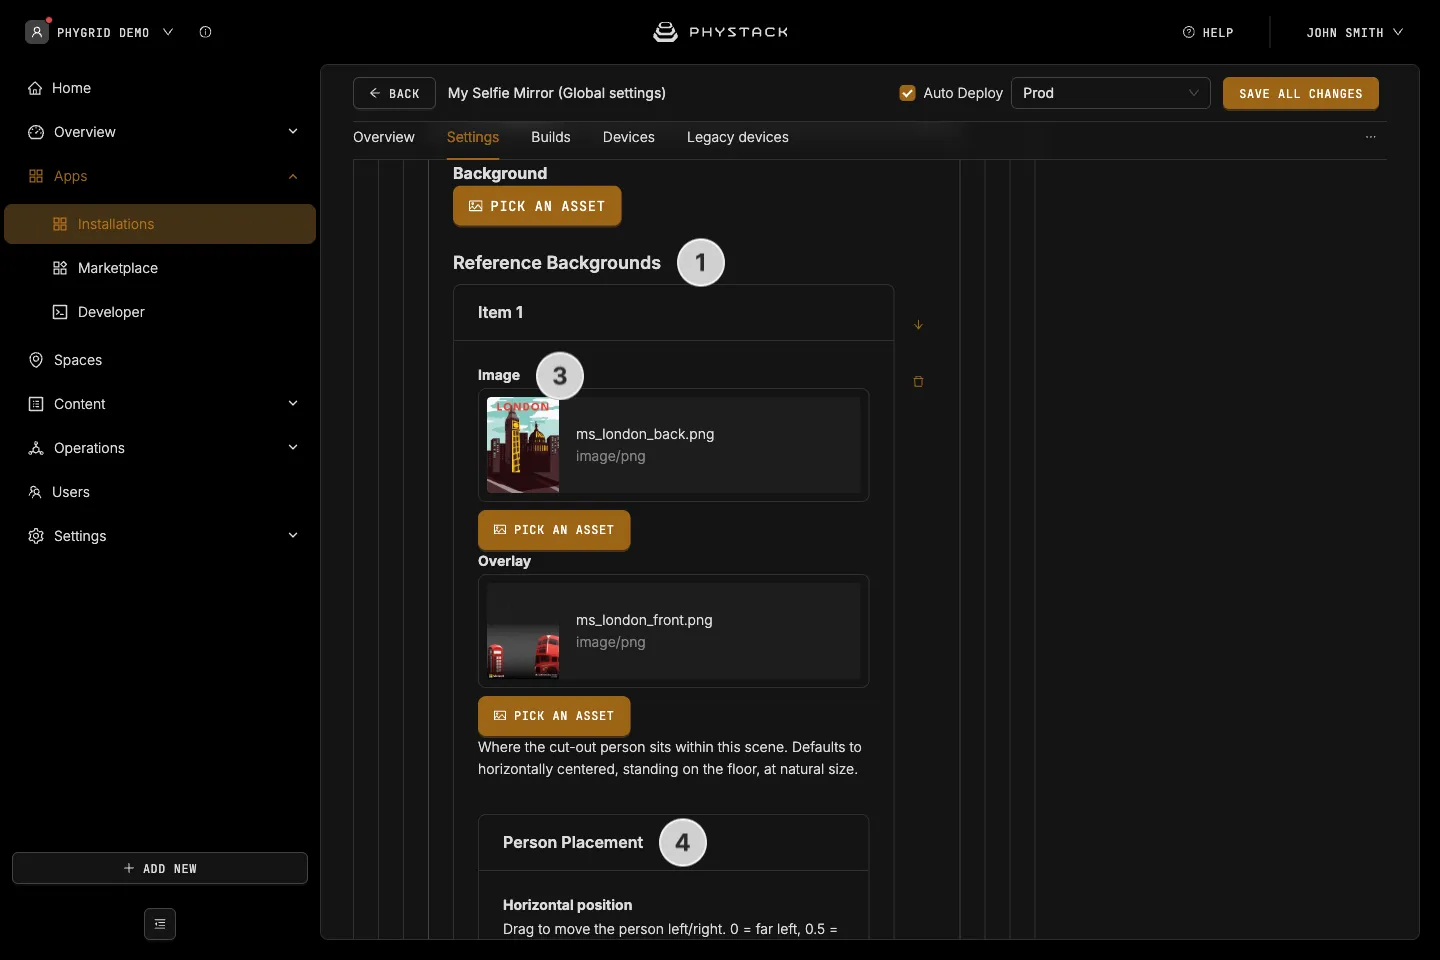
Task: Click Pick an Asset below ms_london_back.png
Action: [554, 530]
